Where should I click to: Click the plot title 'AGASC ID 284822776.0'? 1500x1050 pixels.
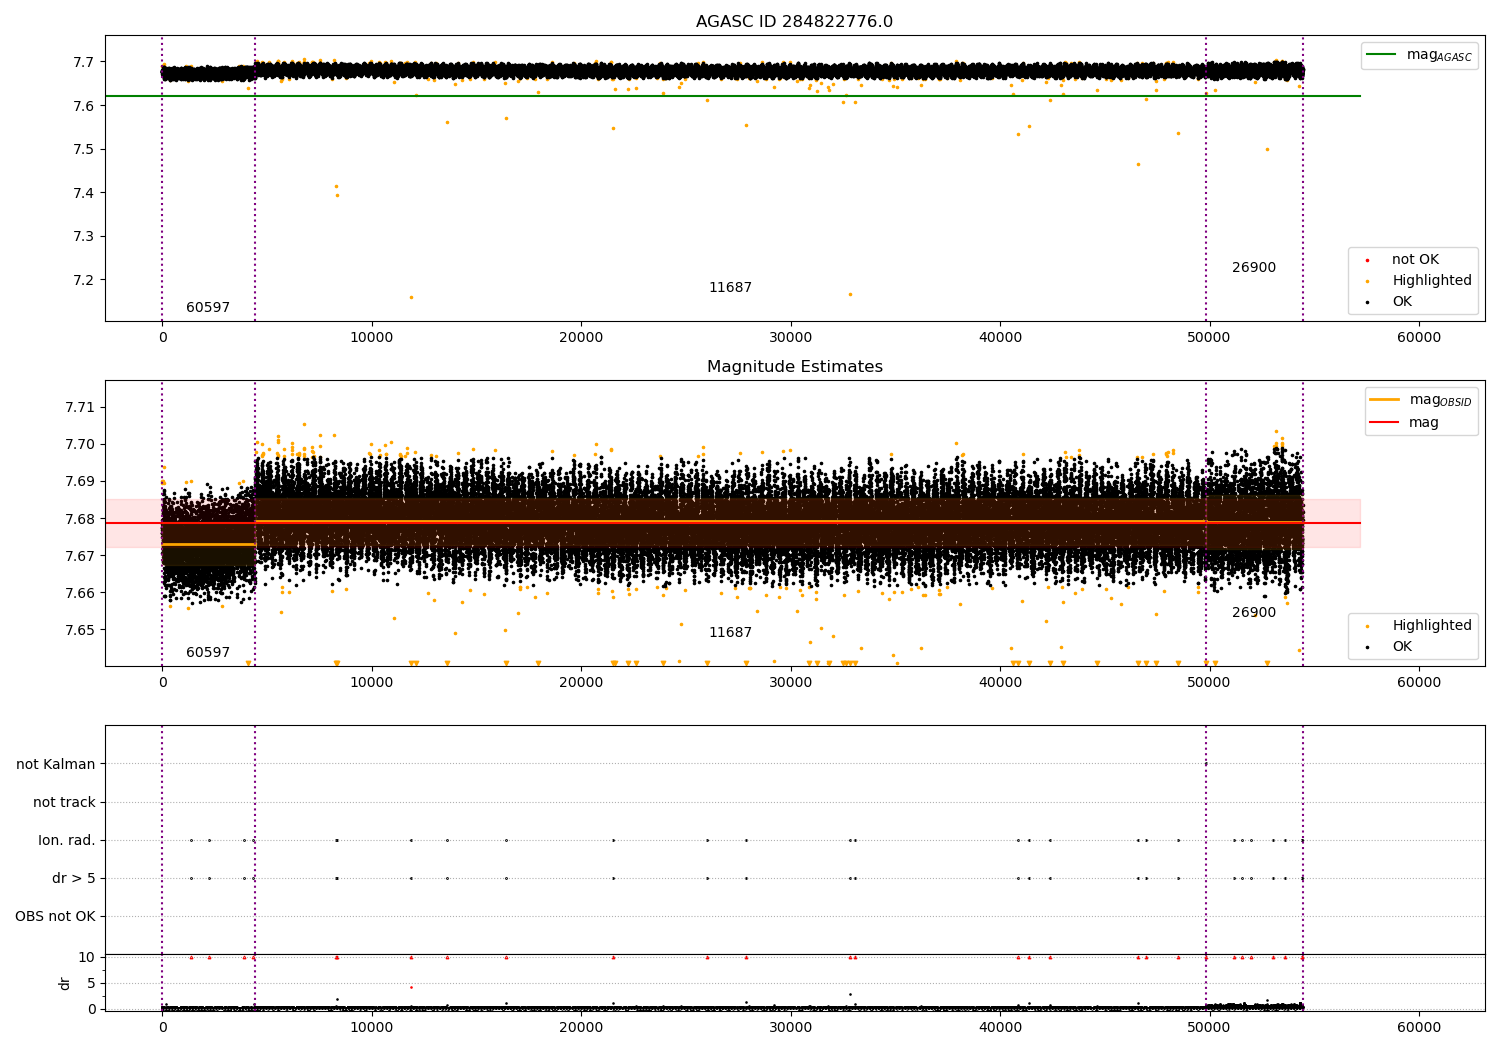794,22
